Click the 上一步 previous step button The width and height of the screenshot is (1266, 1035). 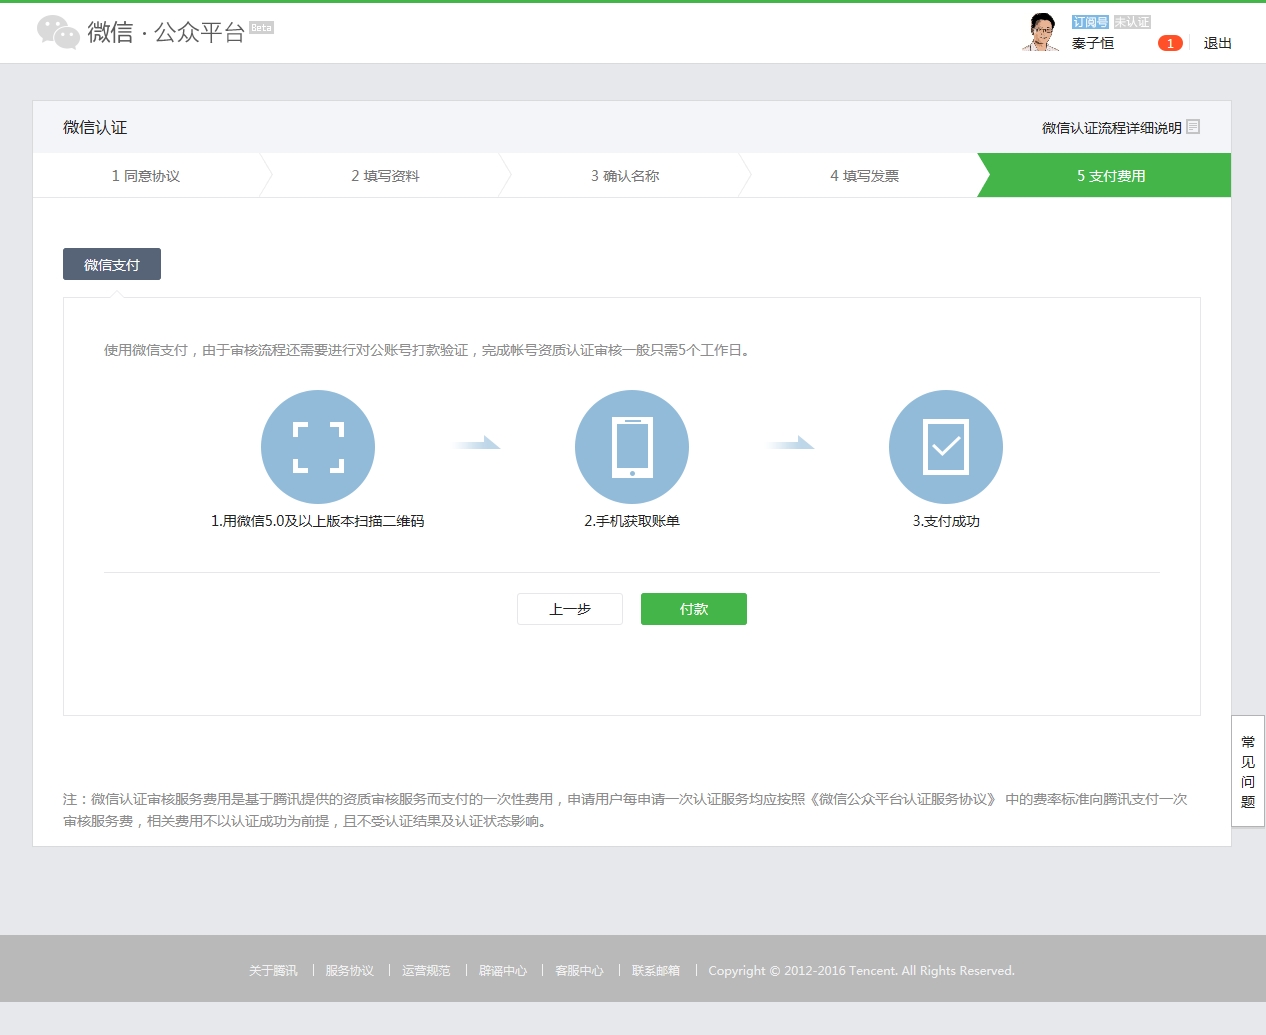pyautogui.click(x=569, y=608)
